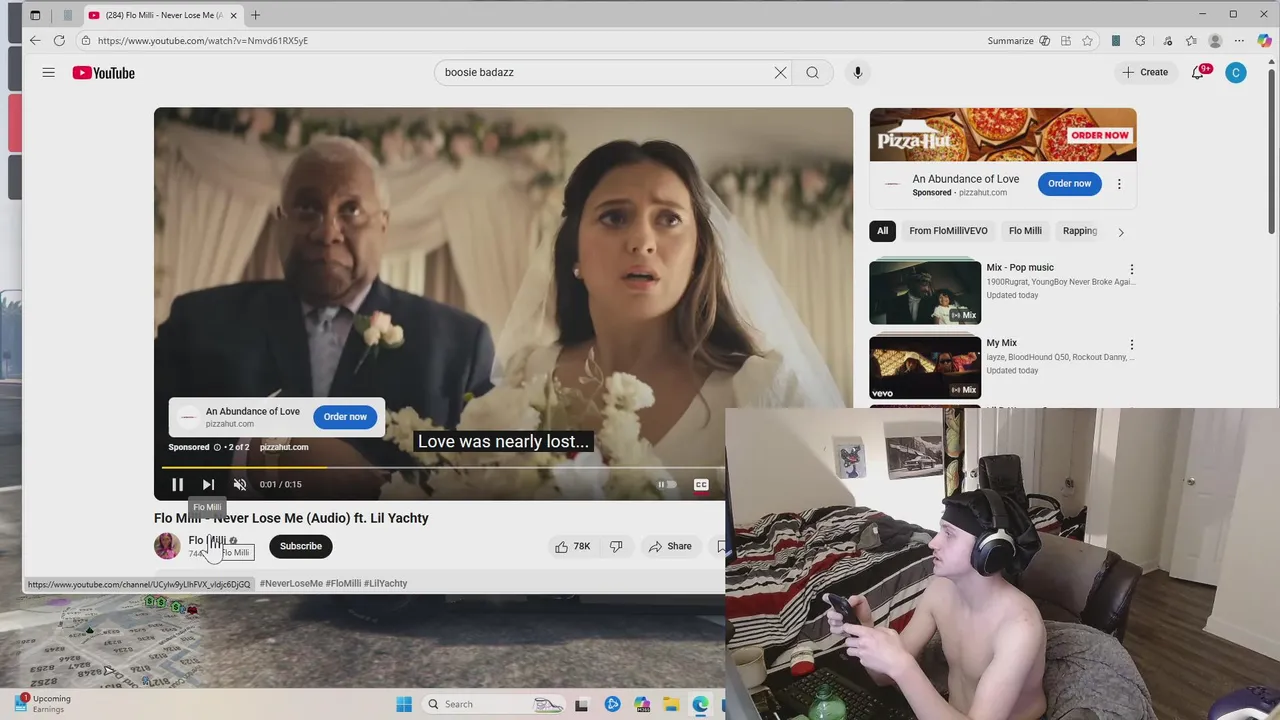Start voice search with microphone
This screenshot has height=720, width=1280.
(x=857, y=72)
